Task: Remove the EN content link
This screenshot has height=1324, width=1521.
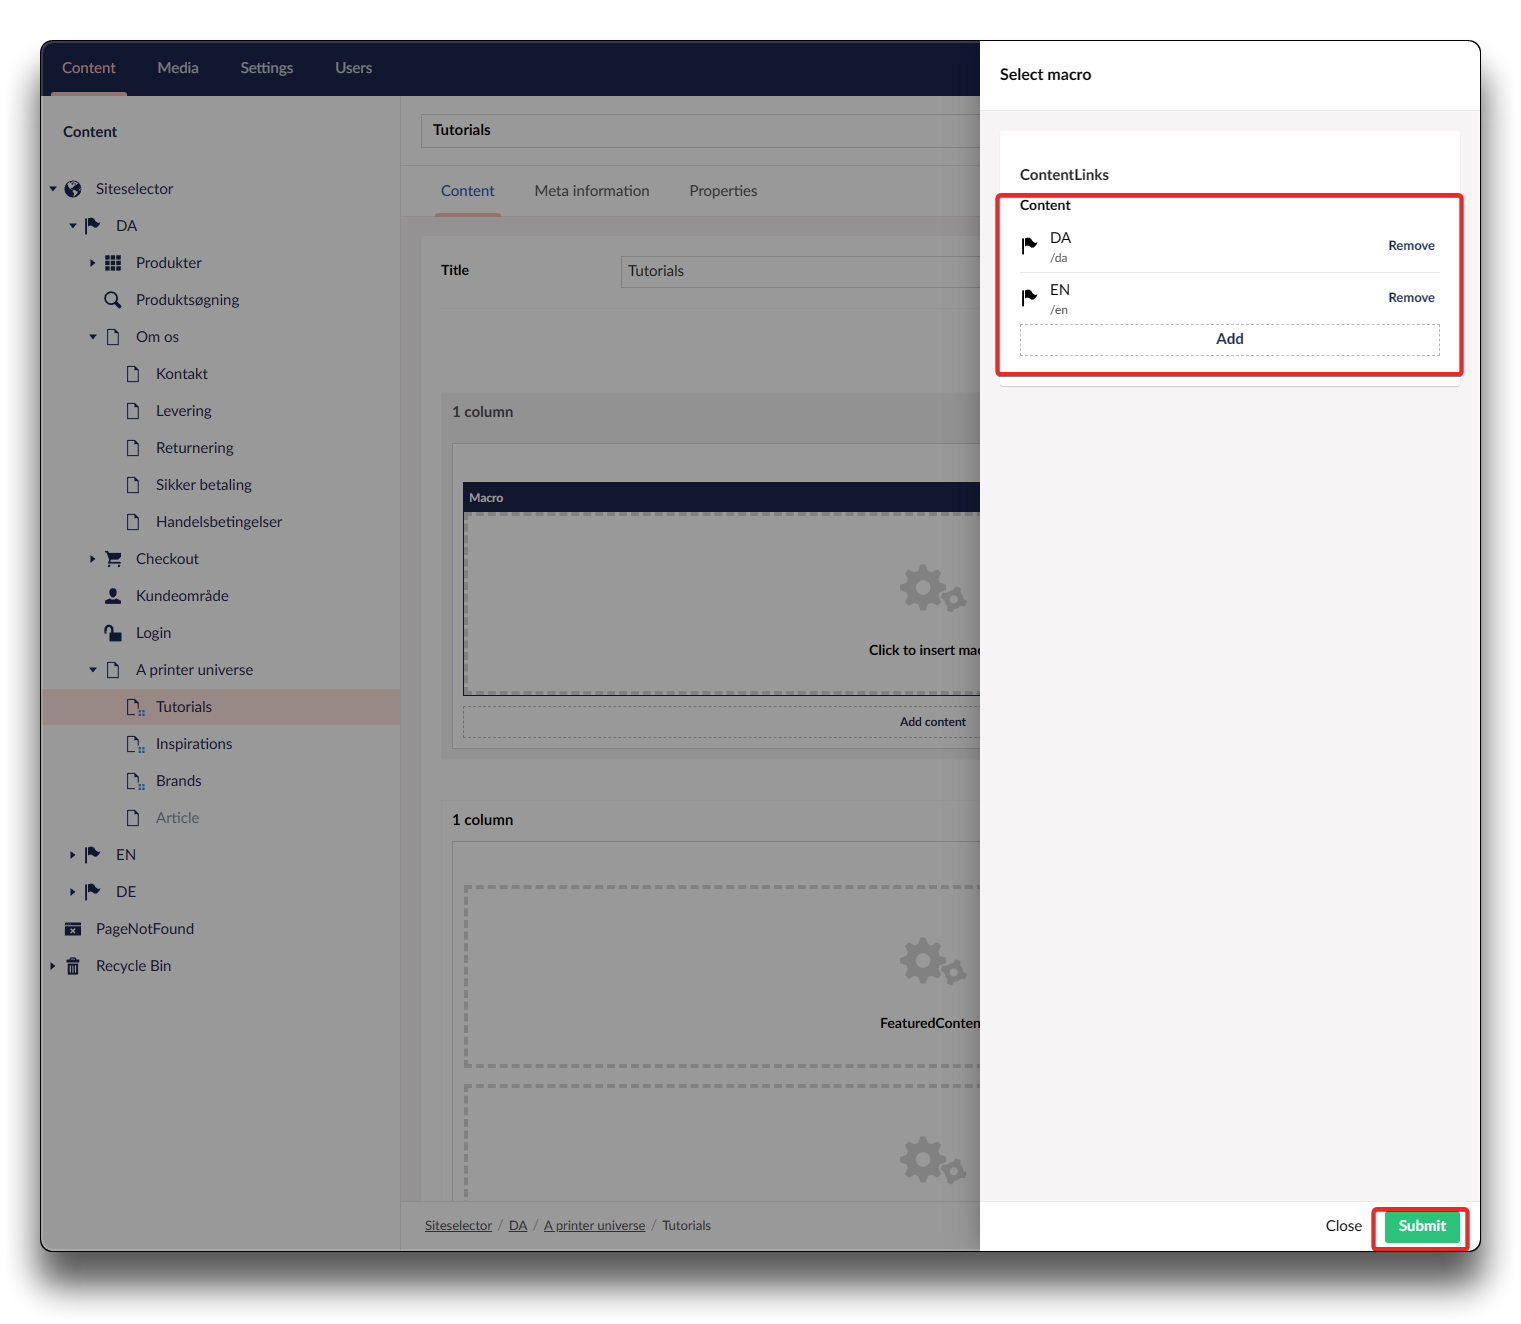Action: [x=1410, y=298]
